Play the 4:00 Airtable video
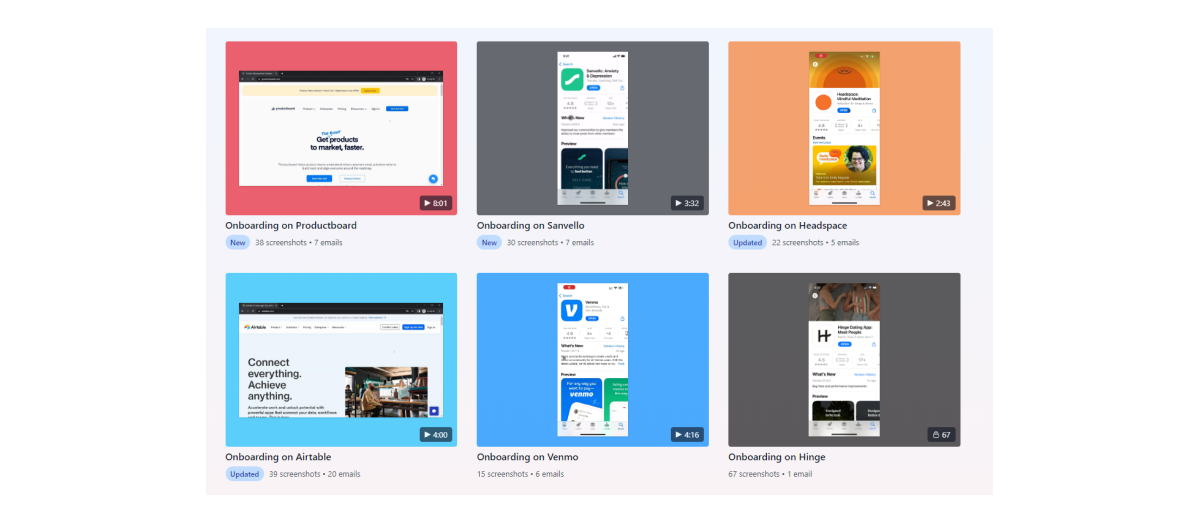The image size is (1200, 522). click(x=436, y=435)
